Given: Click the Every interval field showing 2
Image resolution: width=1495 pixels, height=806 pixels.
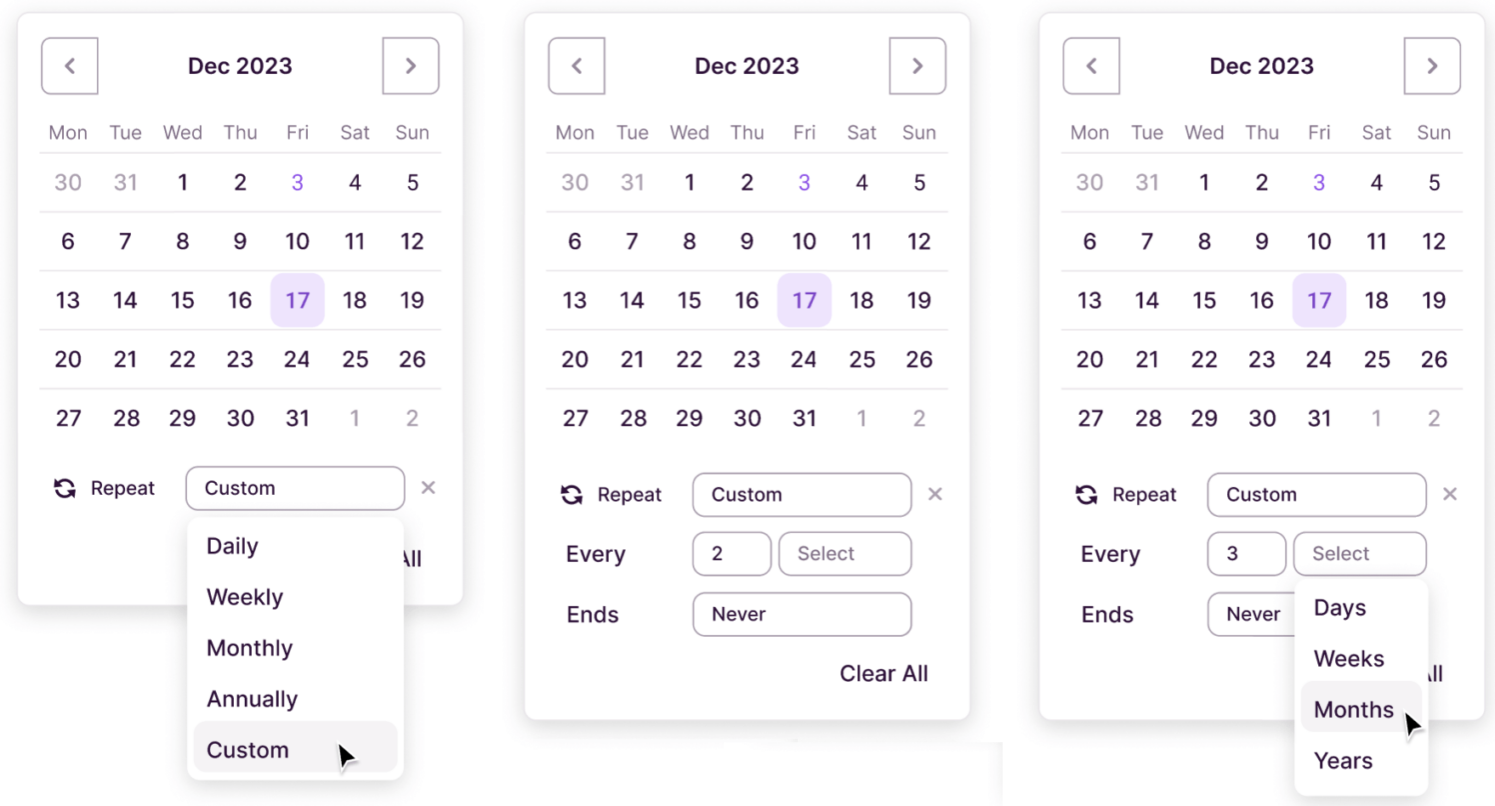Looking at the screenshot, I should coord(731,554).
